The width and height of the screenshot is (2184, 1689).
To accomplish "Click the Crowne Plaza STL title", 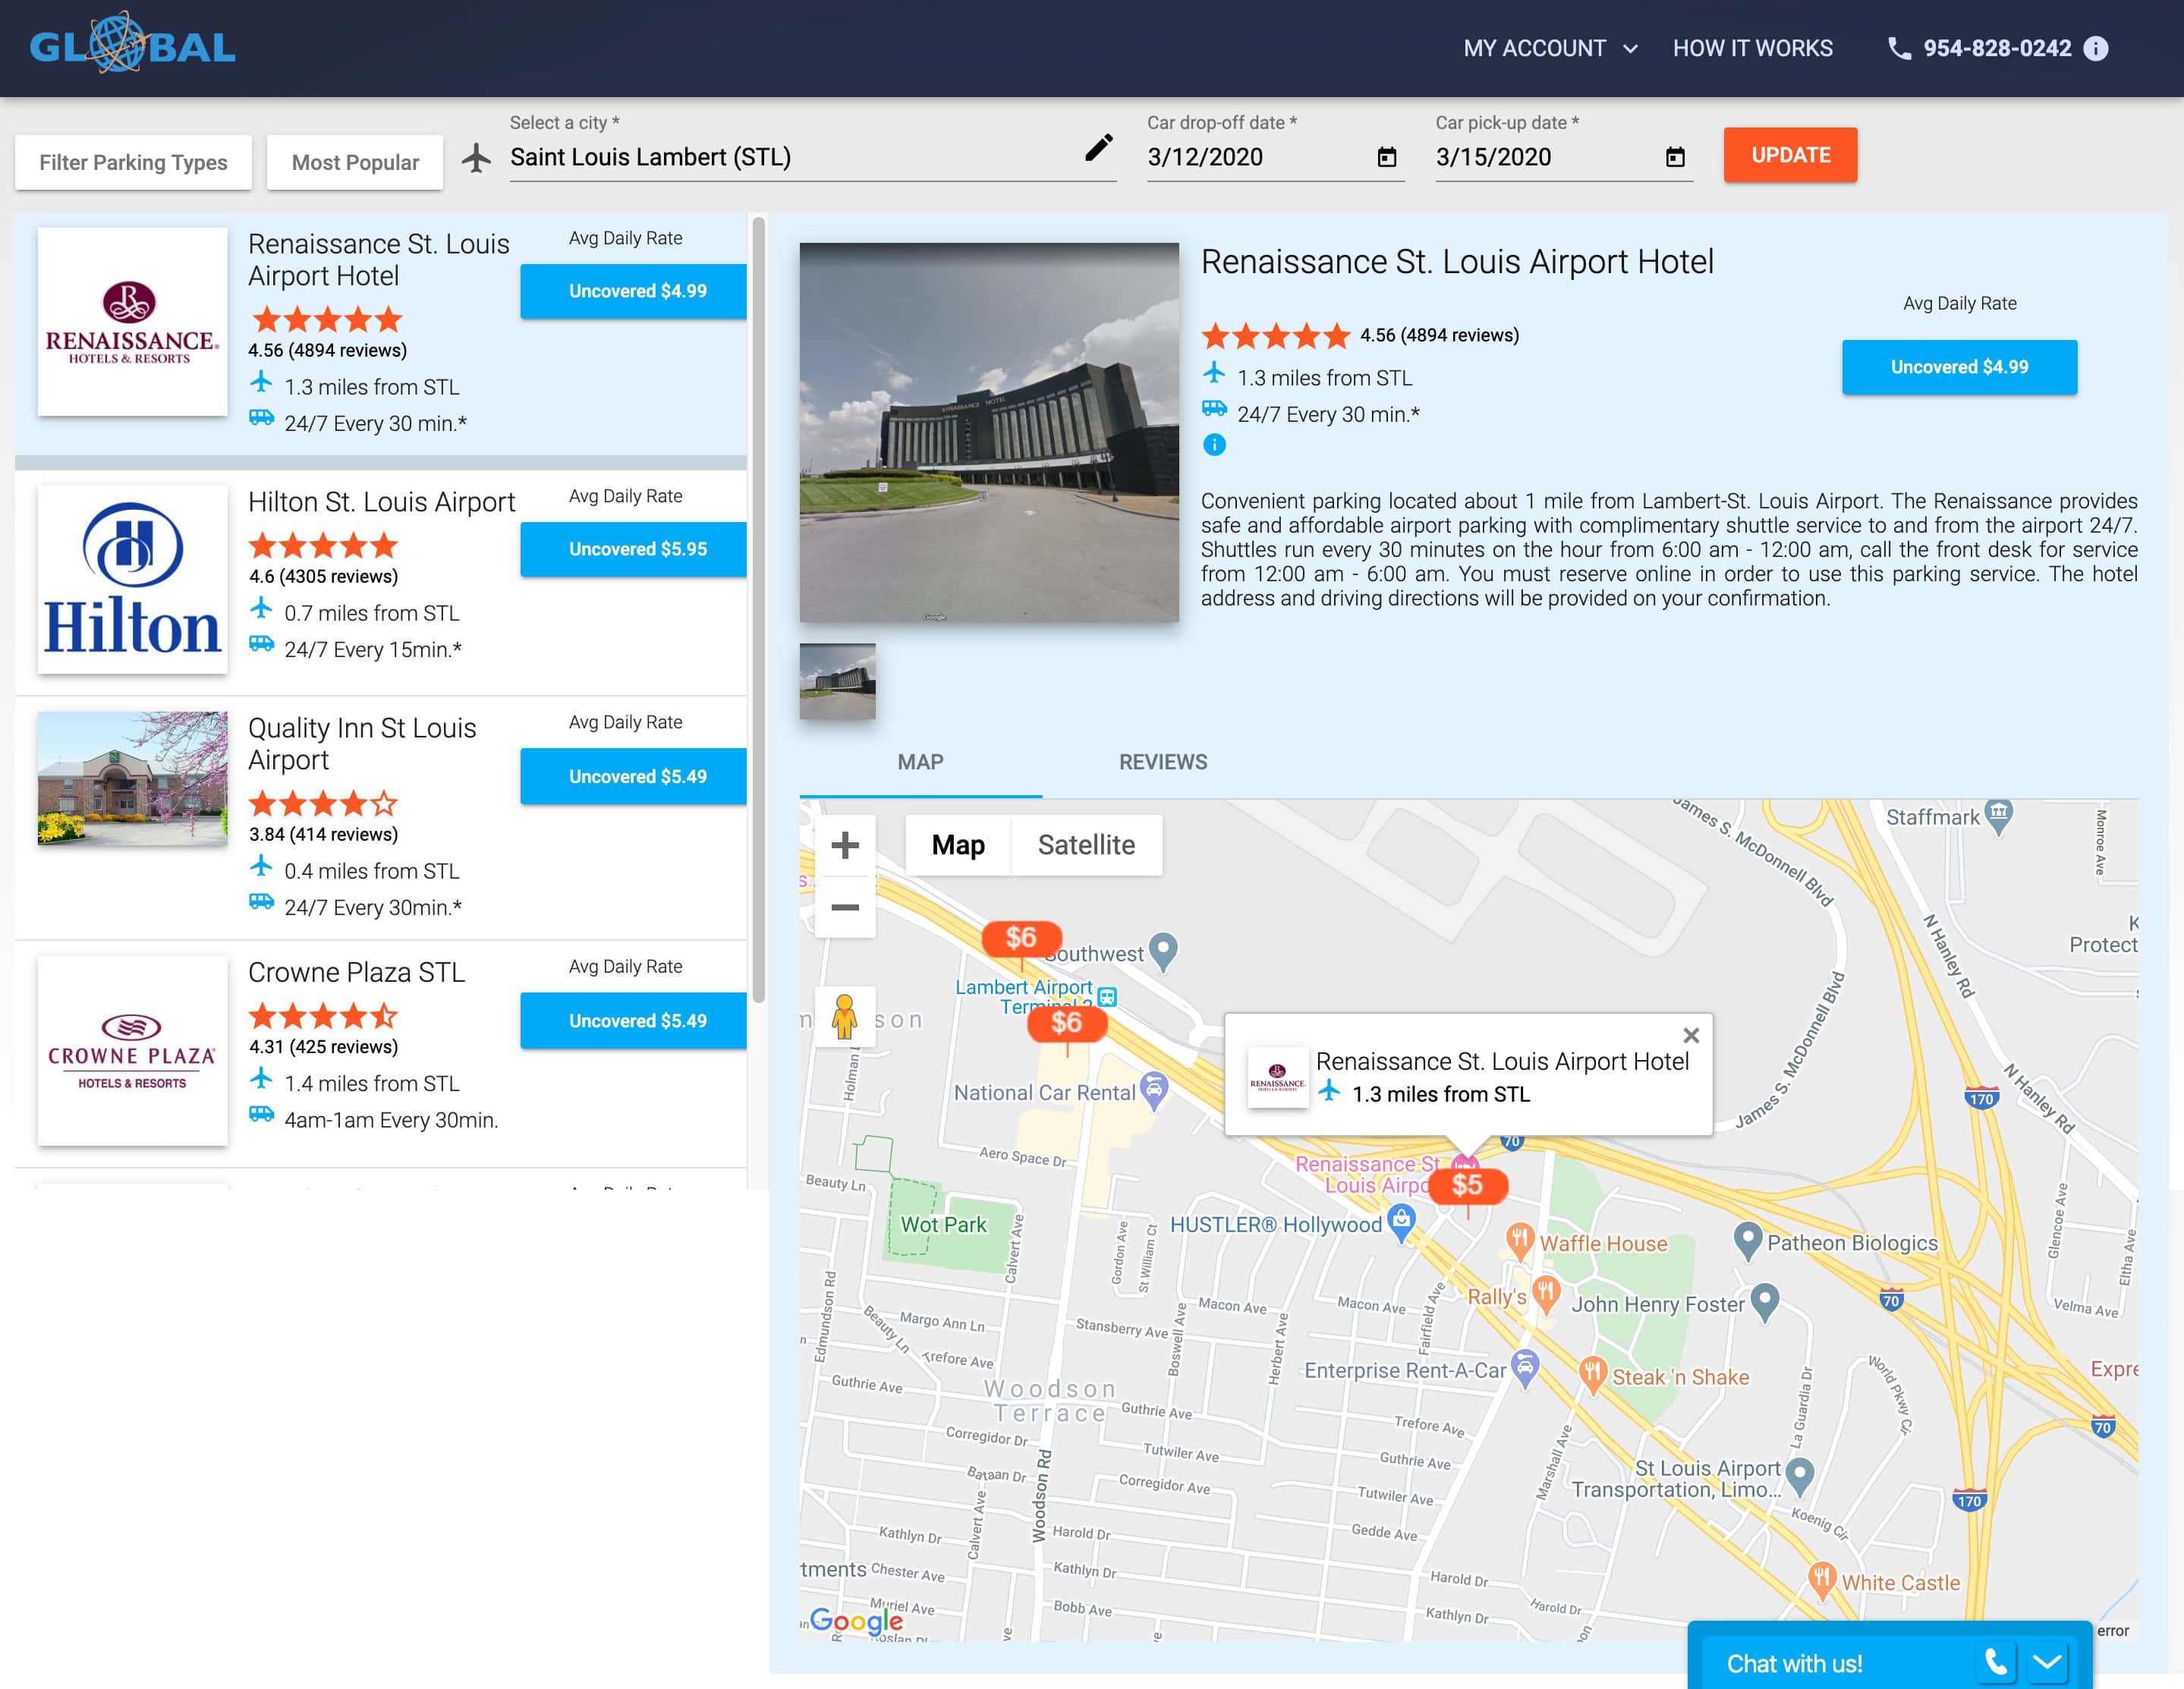I will 356,972.
